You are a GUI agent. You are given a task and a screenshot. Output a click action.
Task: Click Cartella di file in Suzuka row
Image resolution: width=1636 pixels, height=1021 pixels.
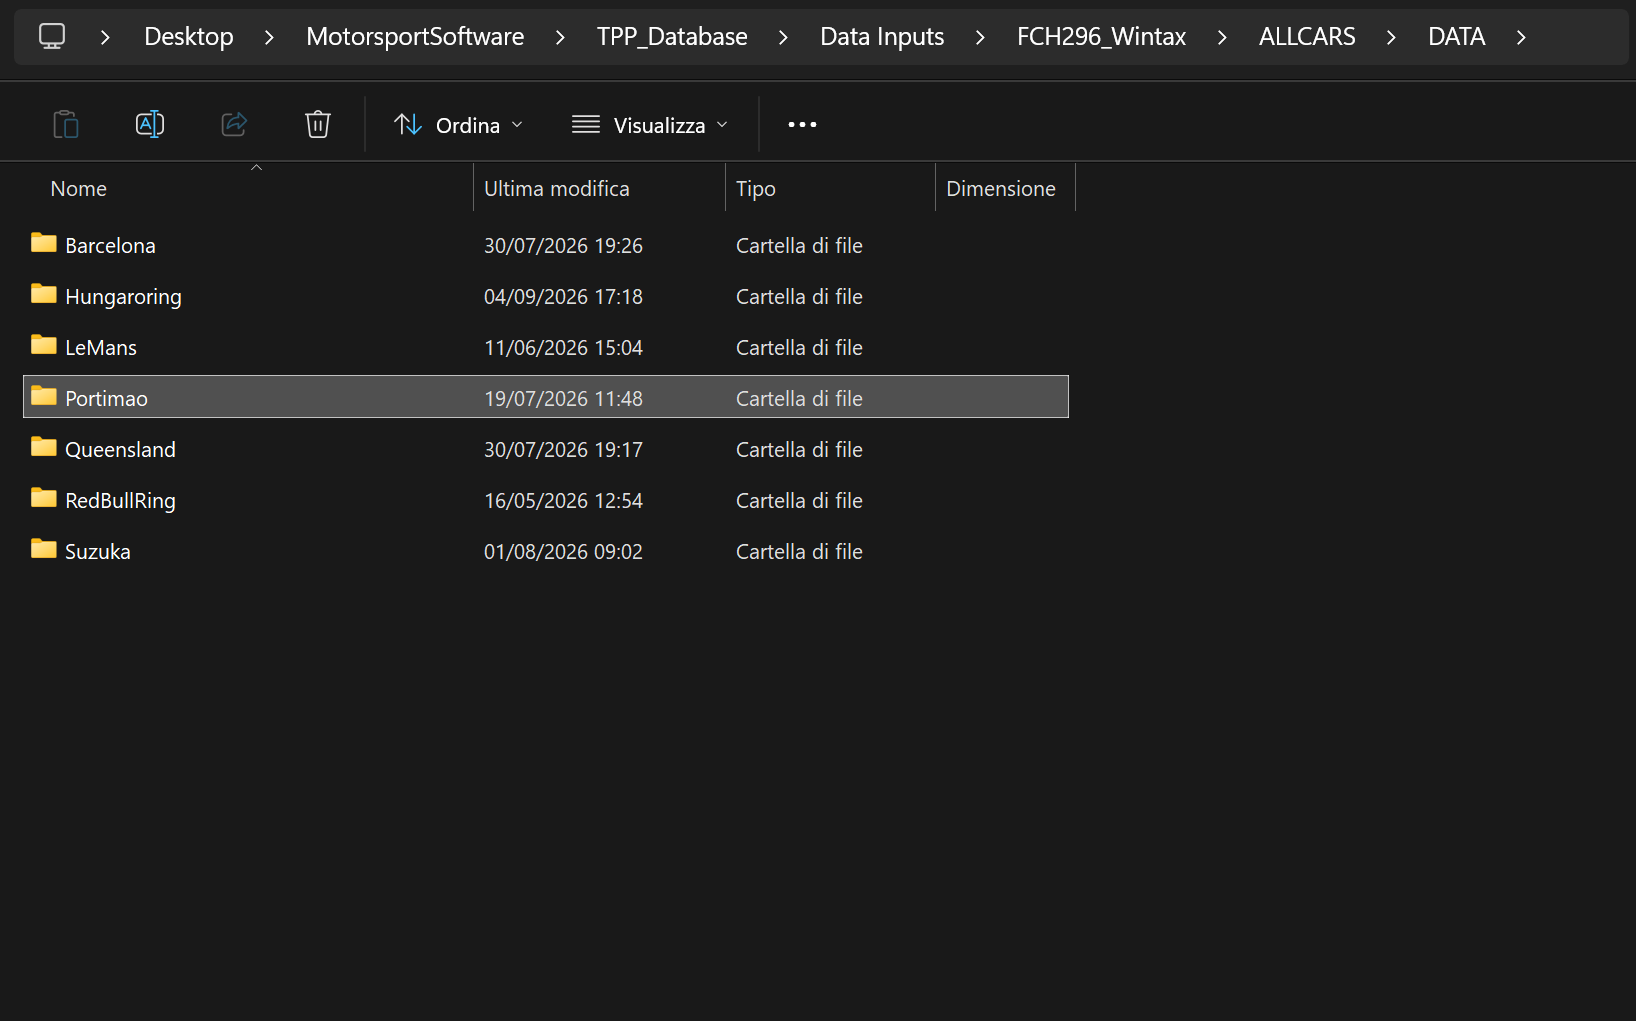click(x=799, y=551)
